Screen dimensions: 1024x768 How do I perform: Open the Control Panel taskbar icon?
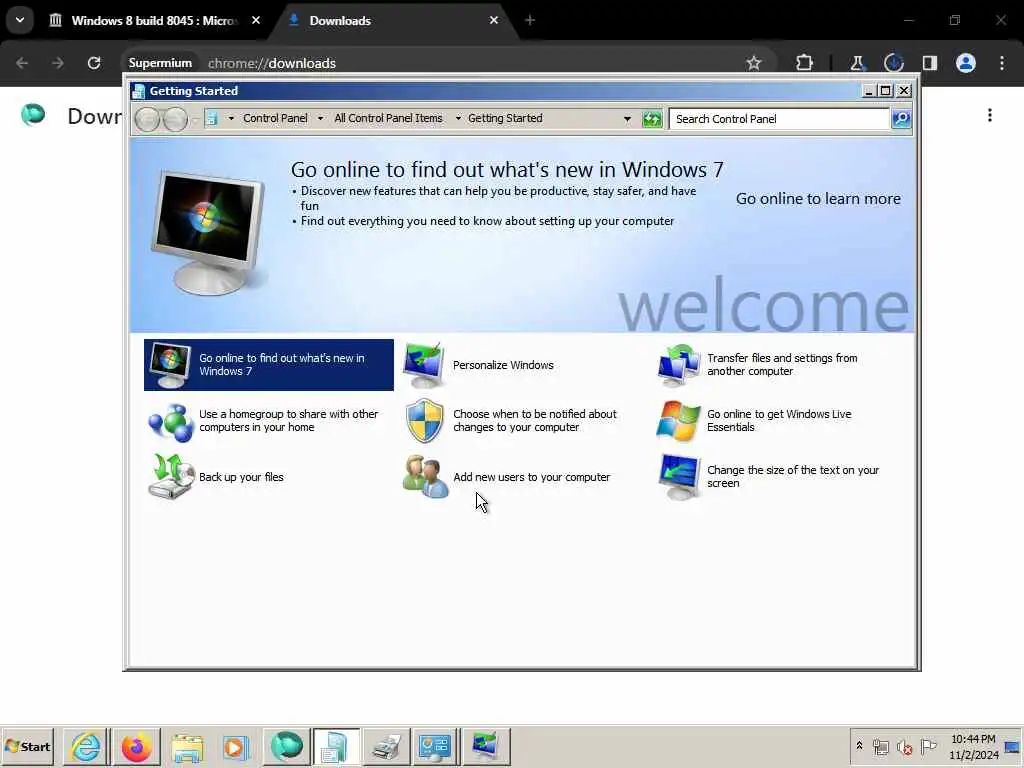(435, 746)
